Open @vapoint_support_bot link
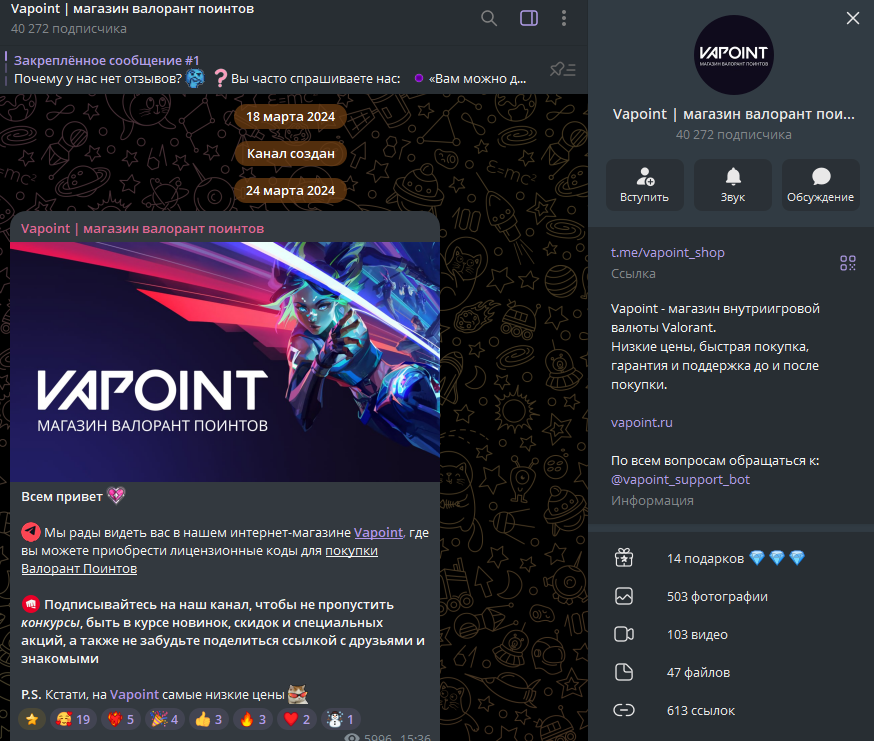Viewport: 874px width, 741px height. [x=680, y=480]
